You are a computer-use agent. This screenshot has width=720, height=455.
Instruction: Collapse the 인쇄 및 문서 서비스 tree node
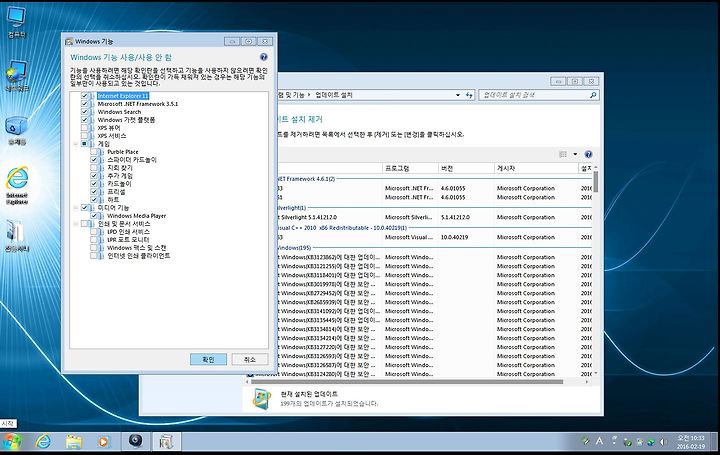coord(76,224)
